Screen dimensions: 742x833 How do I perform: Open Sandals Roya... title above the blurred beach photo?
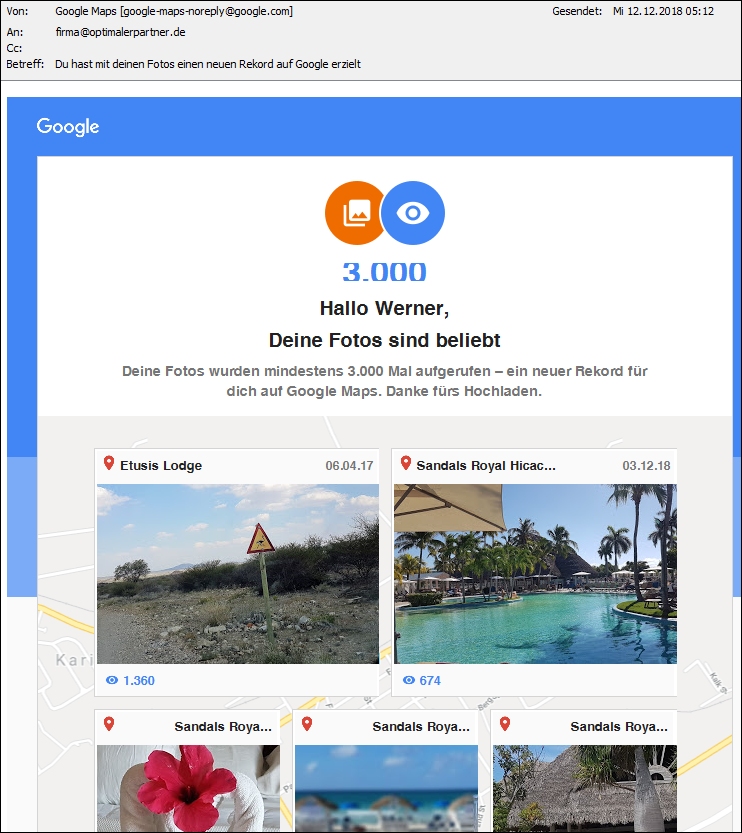[x=421, y=727]
